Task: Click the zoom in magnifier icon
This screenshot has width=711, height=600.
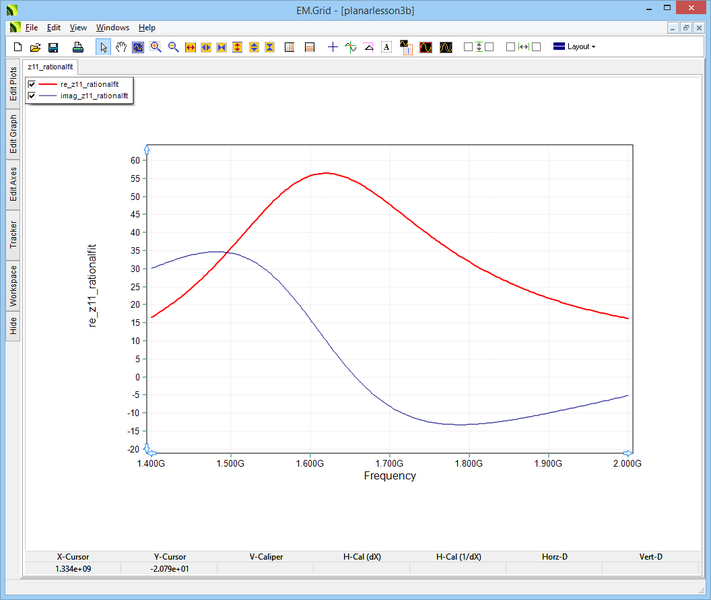Action: pyautogui.click(x=156, y=47)
